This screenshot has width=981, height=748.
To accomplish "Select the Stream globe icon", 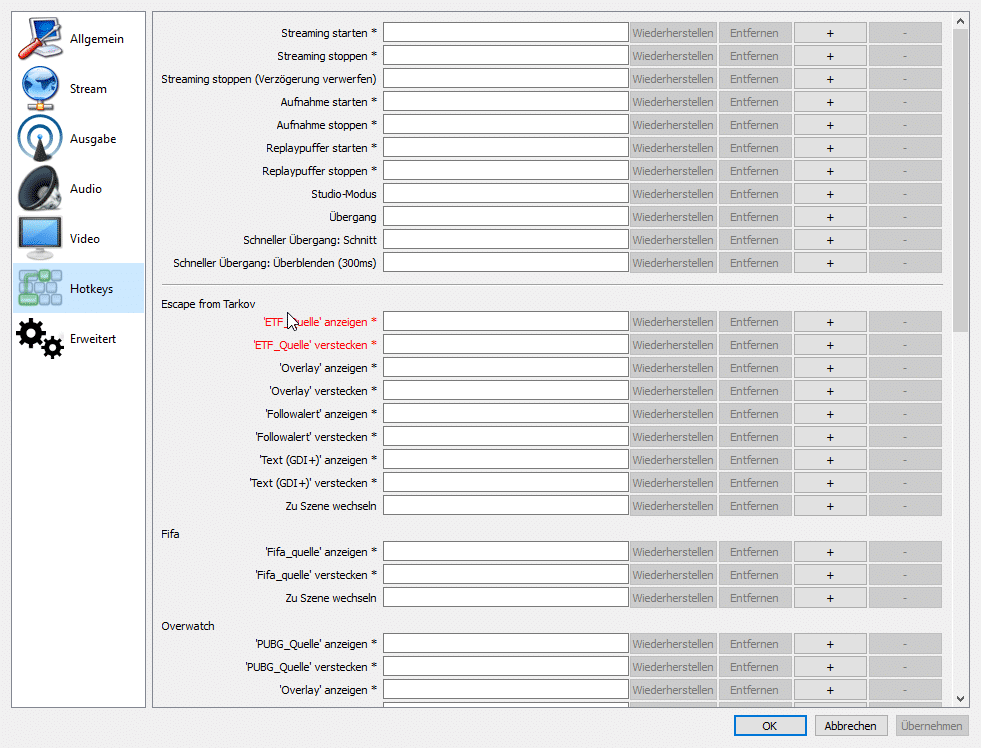I will (x=40, y=89).
